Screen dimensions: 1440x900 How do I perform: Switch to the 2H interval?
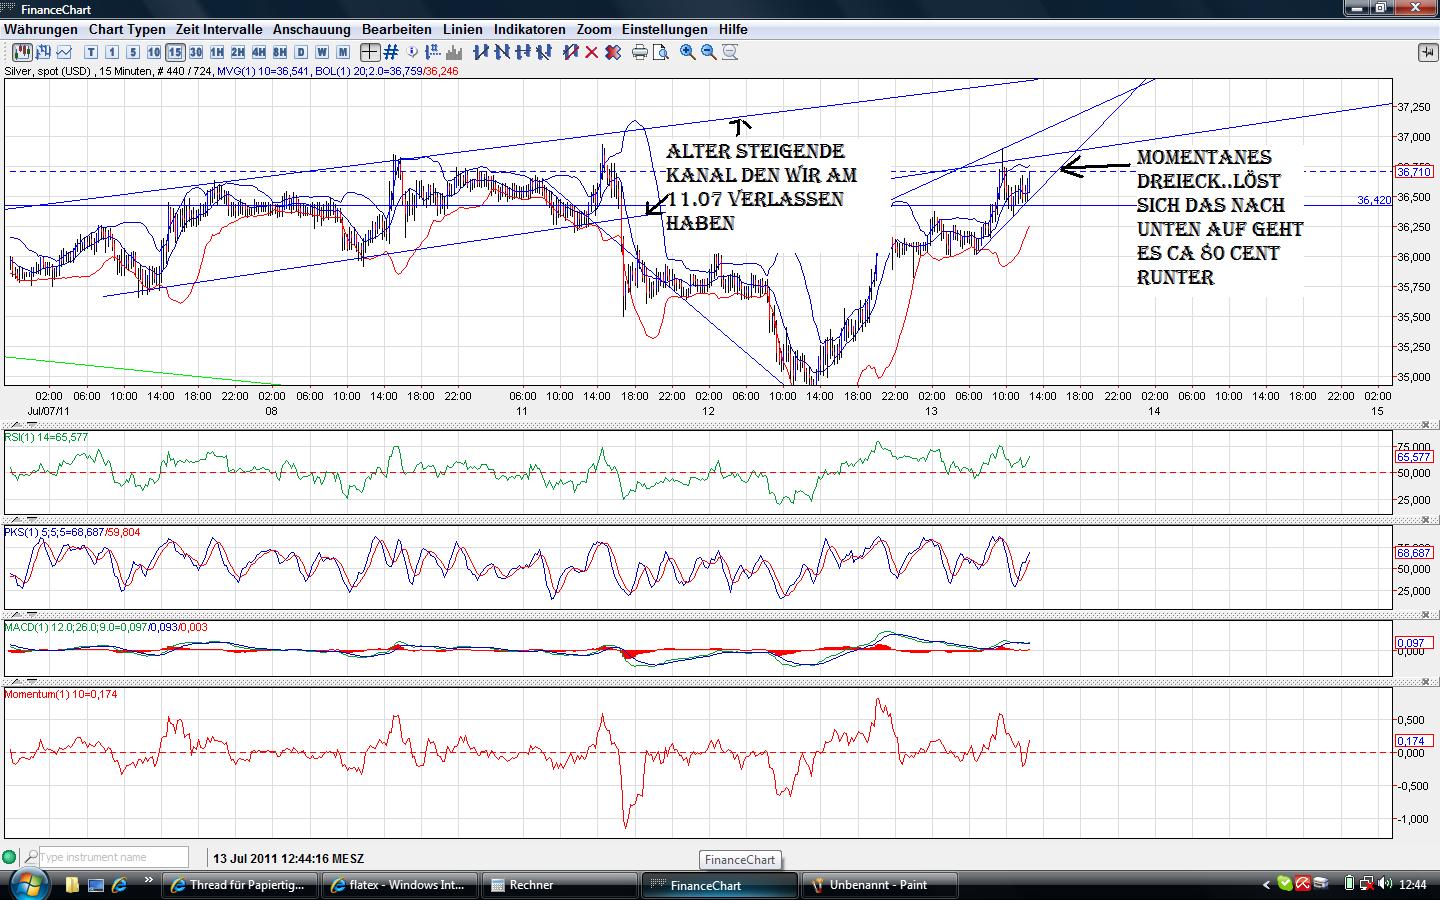[x=238, y=52]
